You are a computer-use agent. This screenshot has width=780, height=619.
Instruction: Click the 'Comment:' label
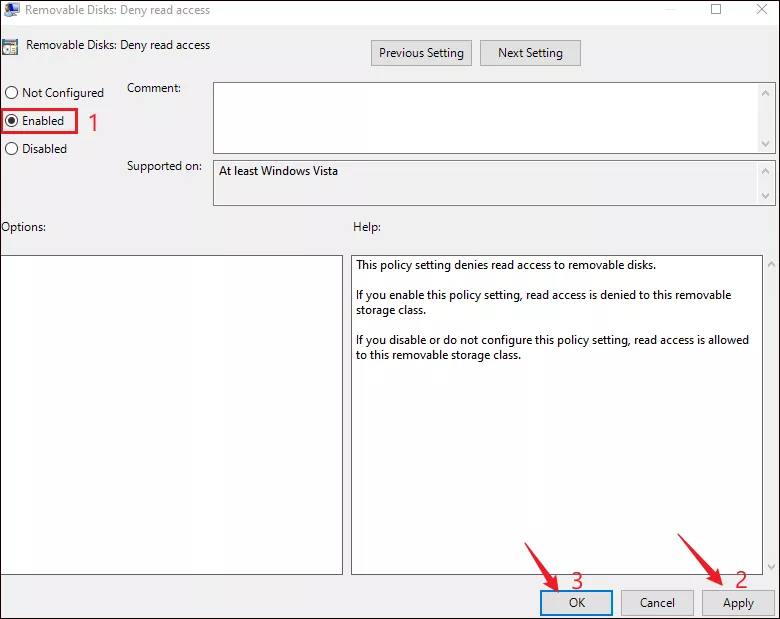tap(154, 88)
